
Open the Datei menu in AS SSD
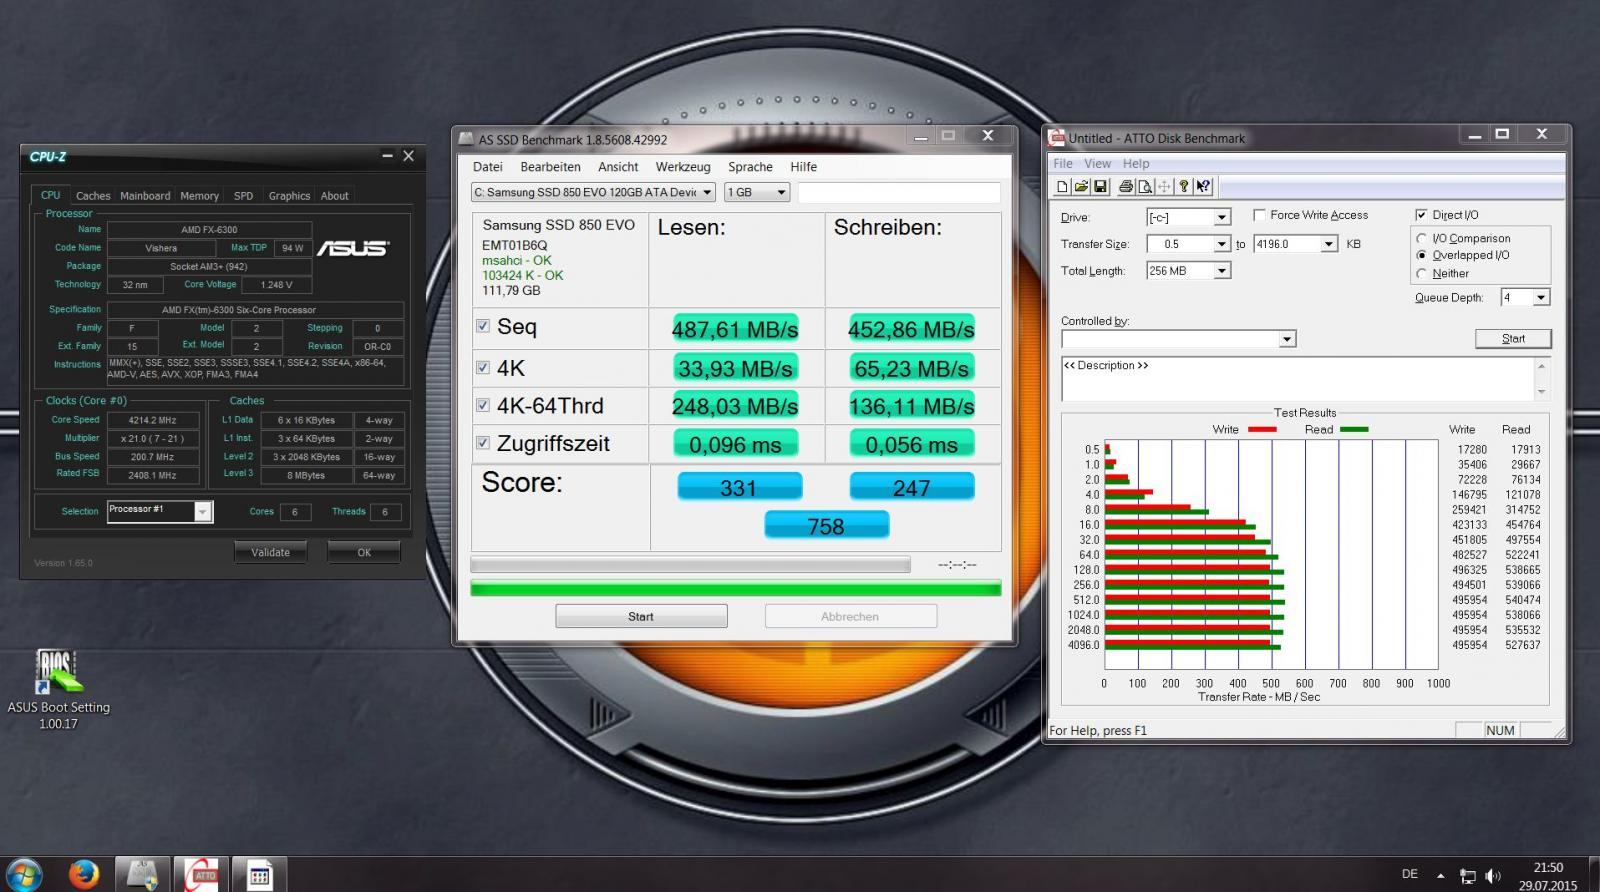coord(488,167)
